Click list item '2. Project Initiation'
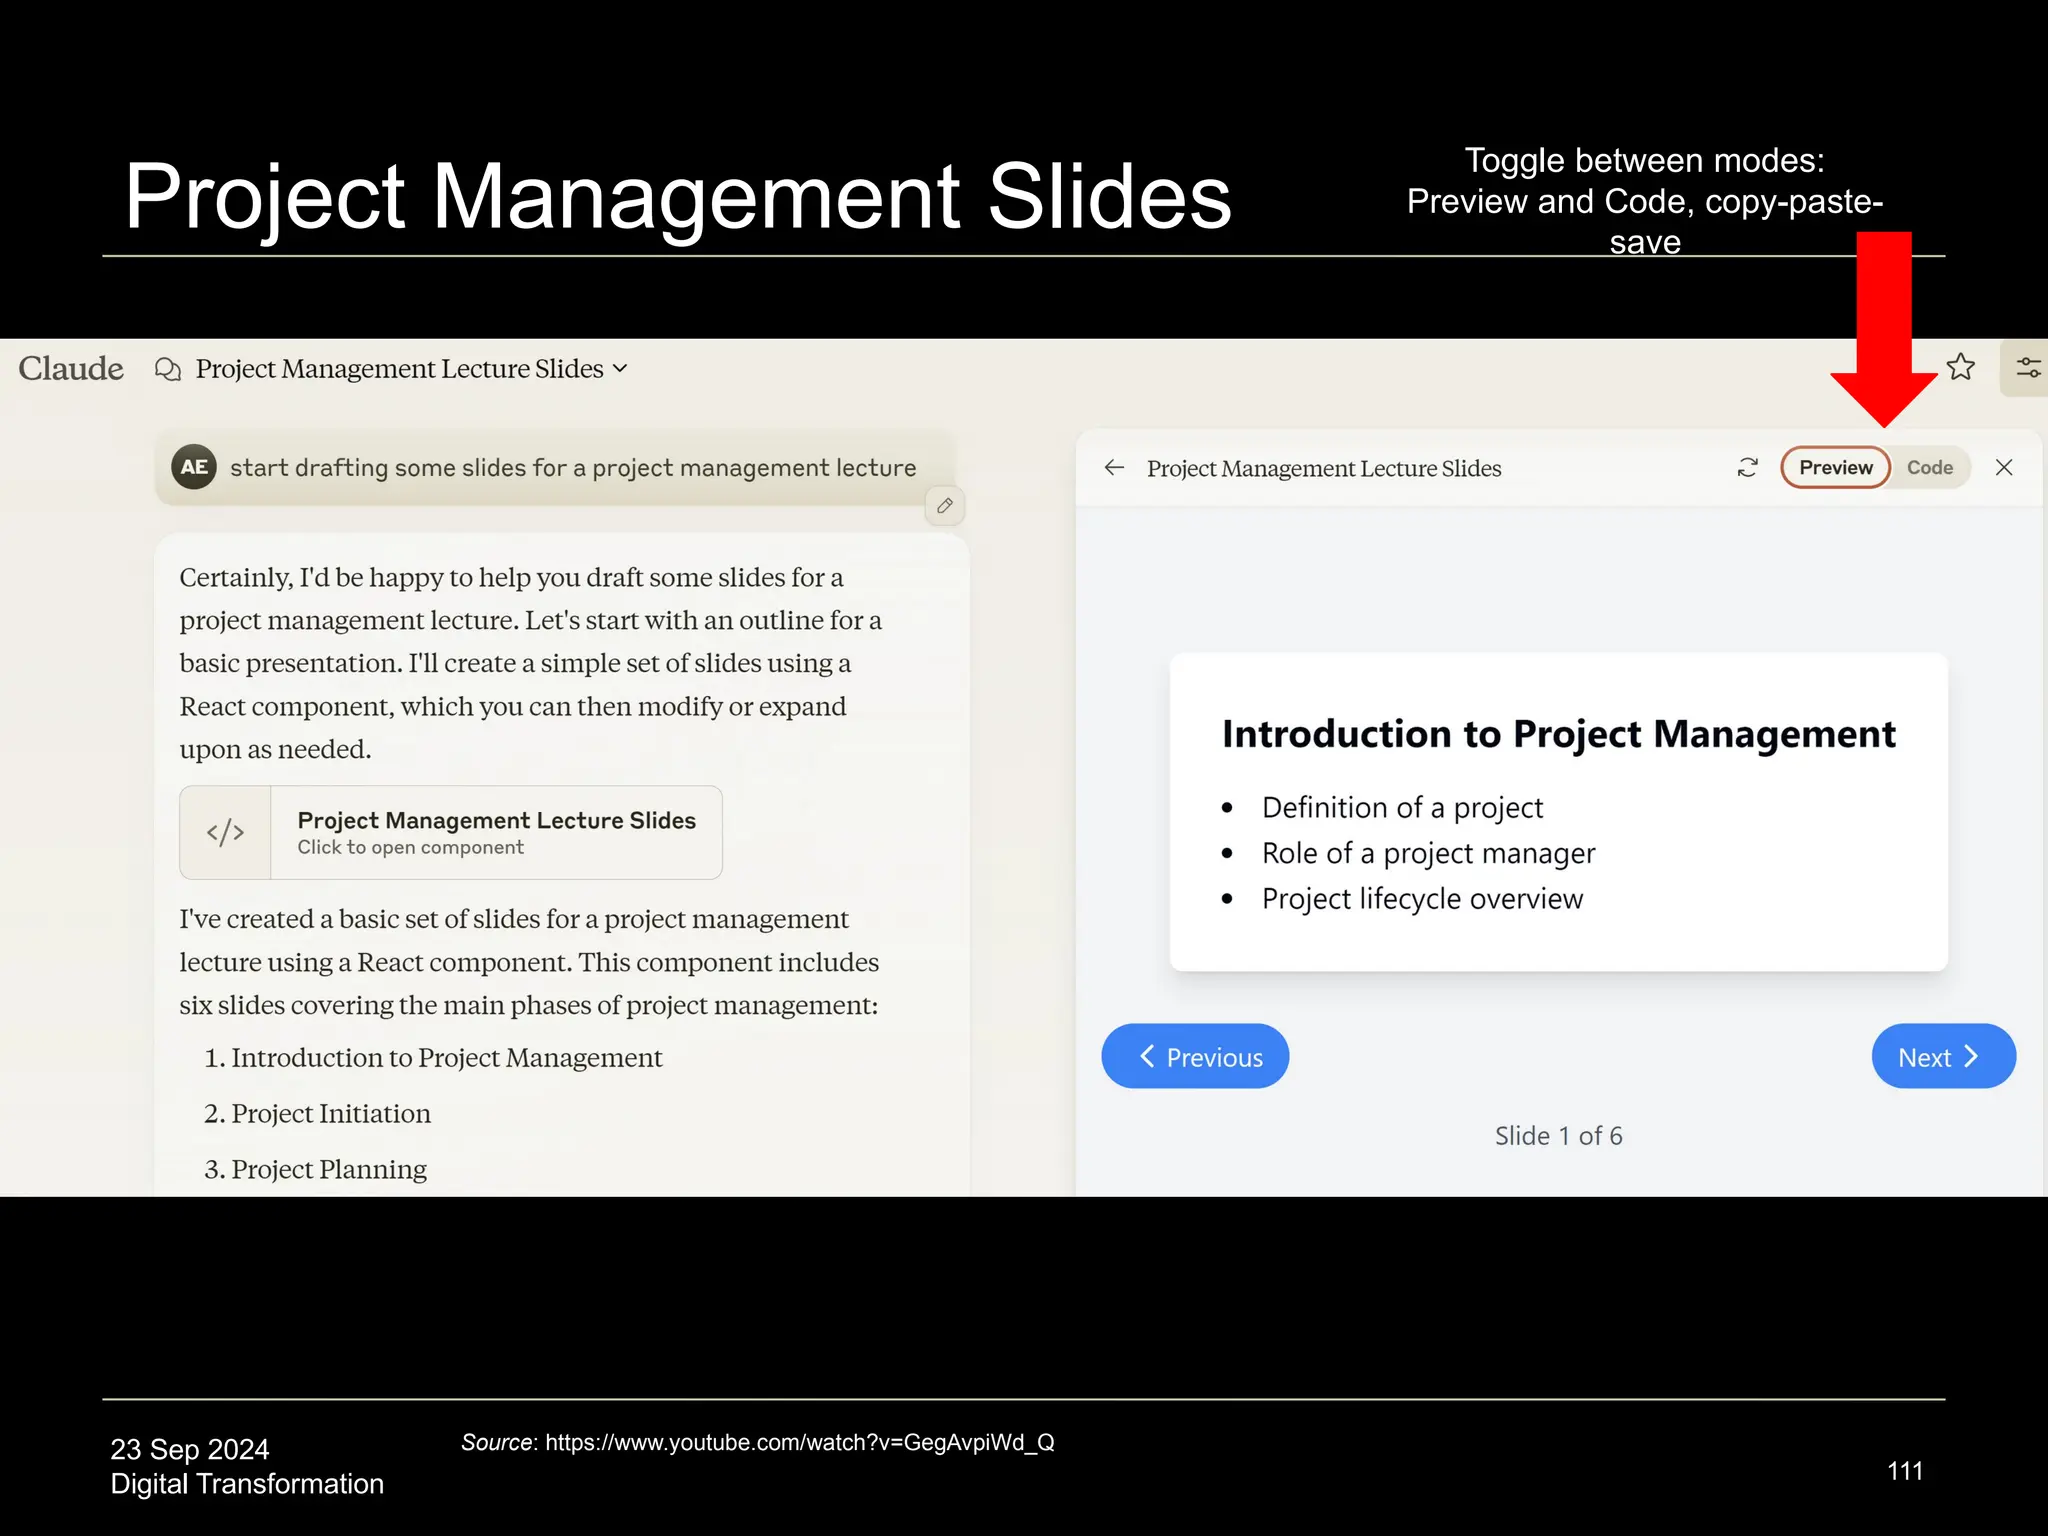This screenshot has height=1536, width=2048. coord(317,1114)
